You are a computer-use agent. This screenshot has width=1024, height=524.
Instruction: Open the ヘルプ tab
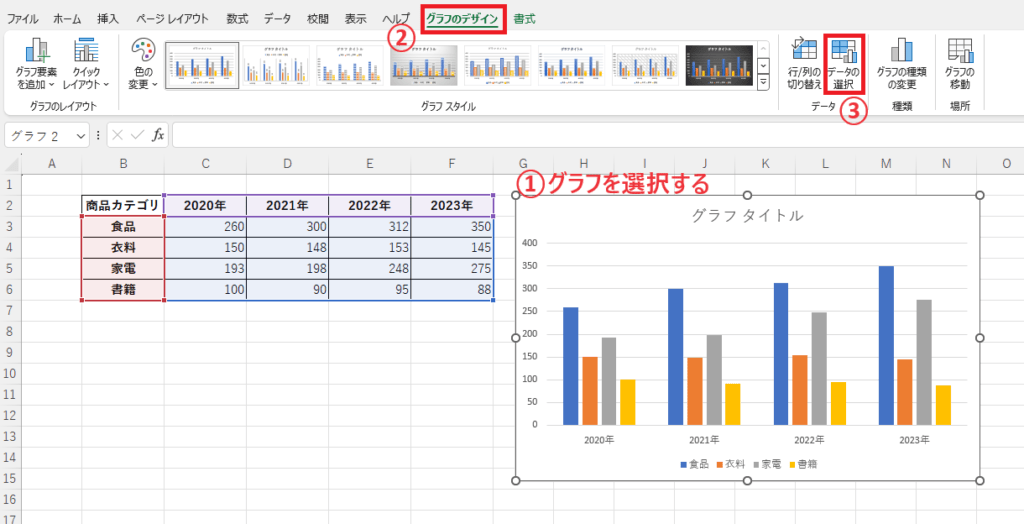click(x=396, y=19)
